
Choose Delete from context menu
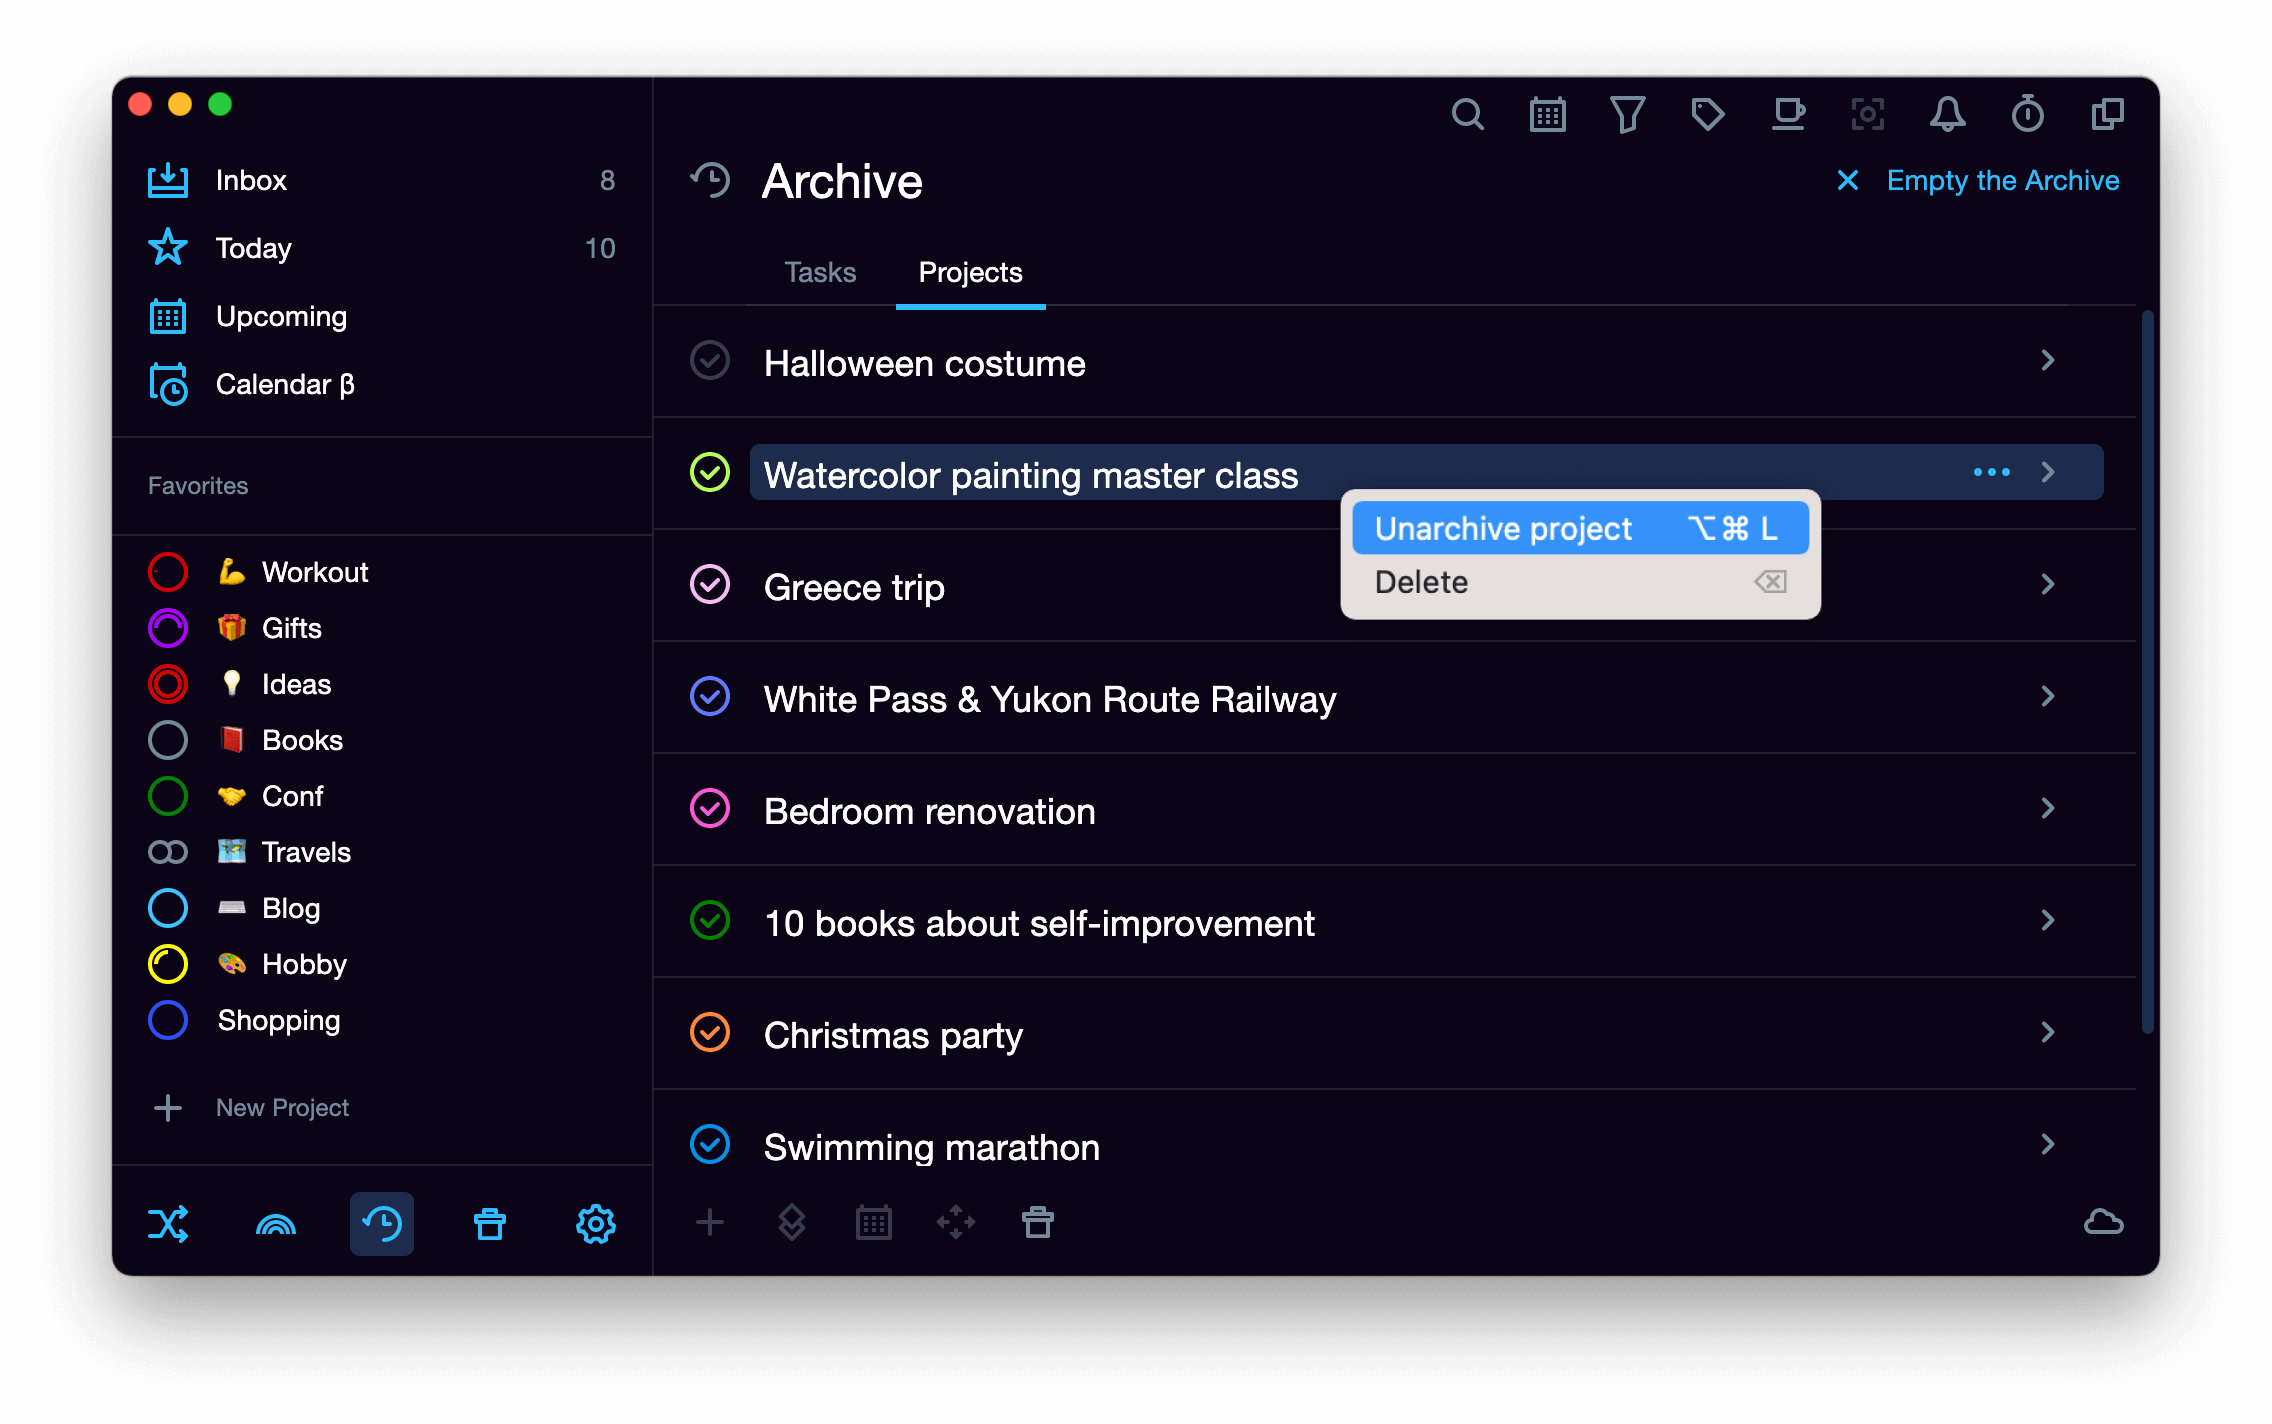(1580, 582)
